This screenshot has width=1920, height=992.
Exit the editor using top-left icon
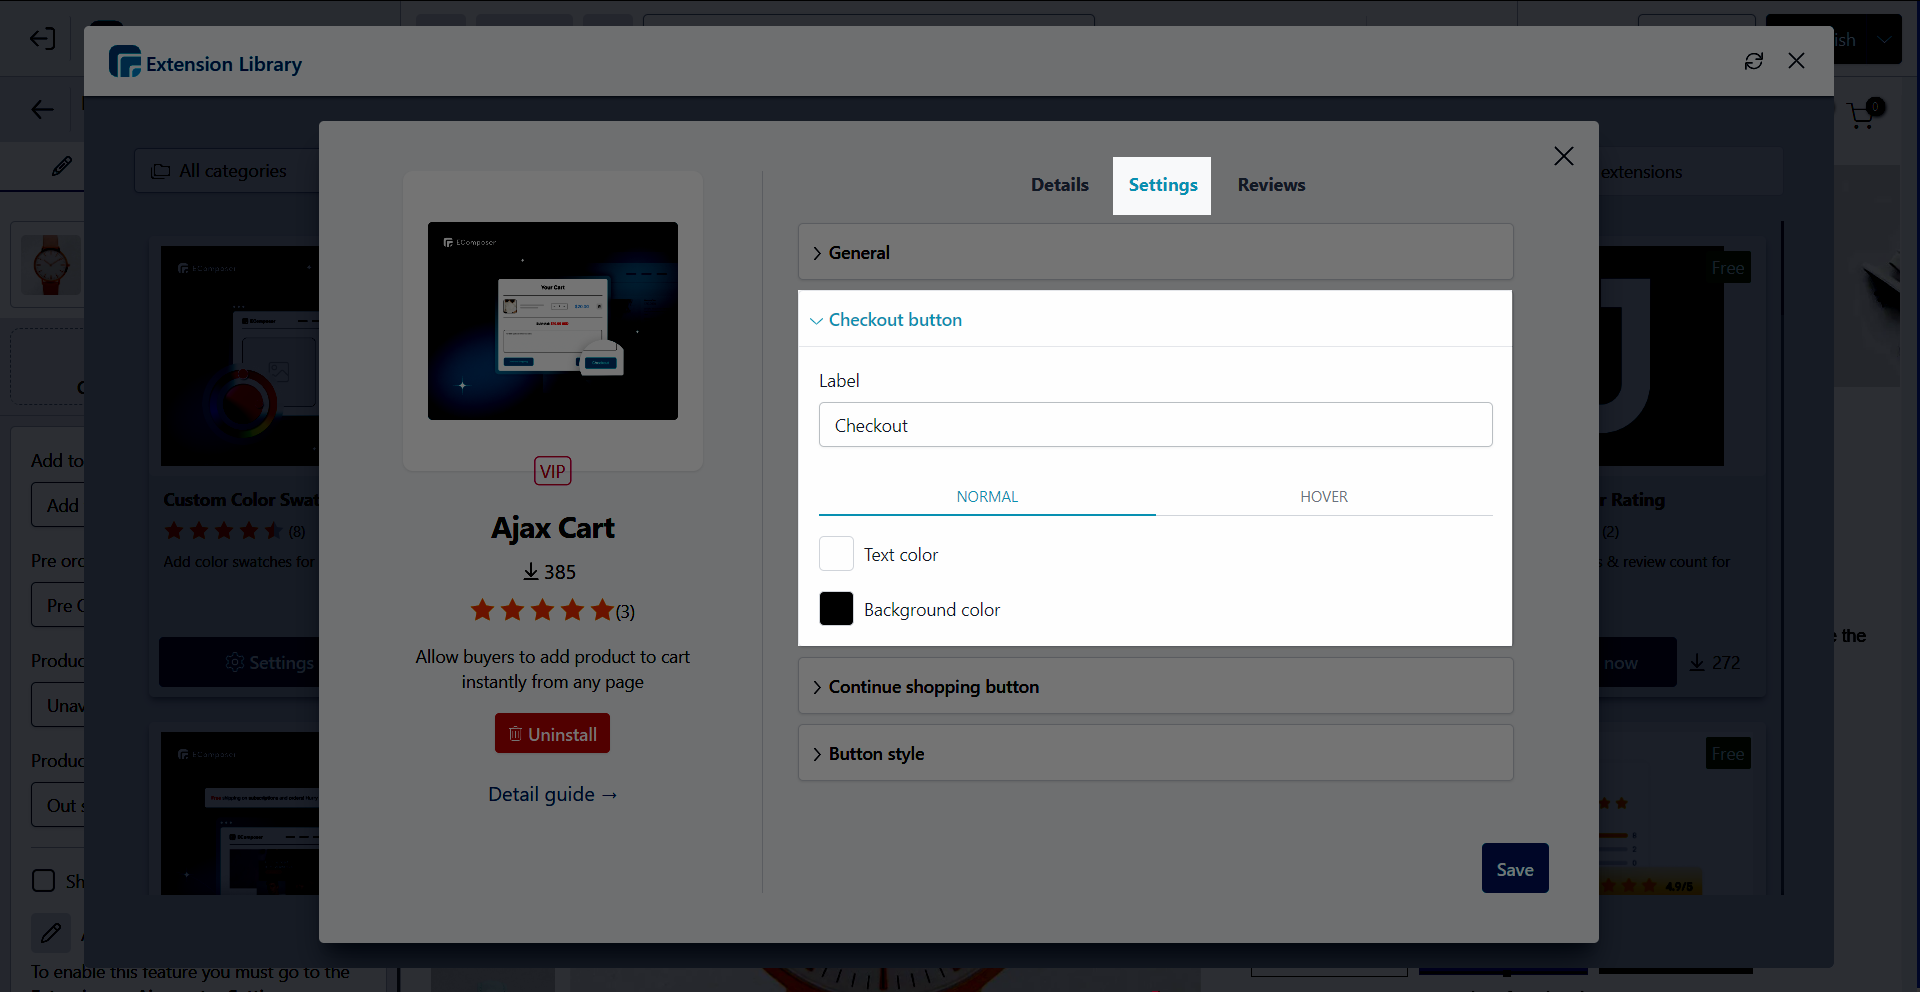[x=42, y=39]
